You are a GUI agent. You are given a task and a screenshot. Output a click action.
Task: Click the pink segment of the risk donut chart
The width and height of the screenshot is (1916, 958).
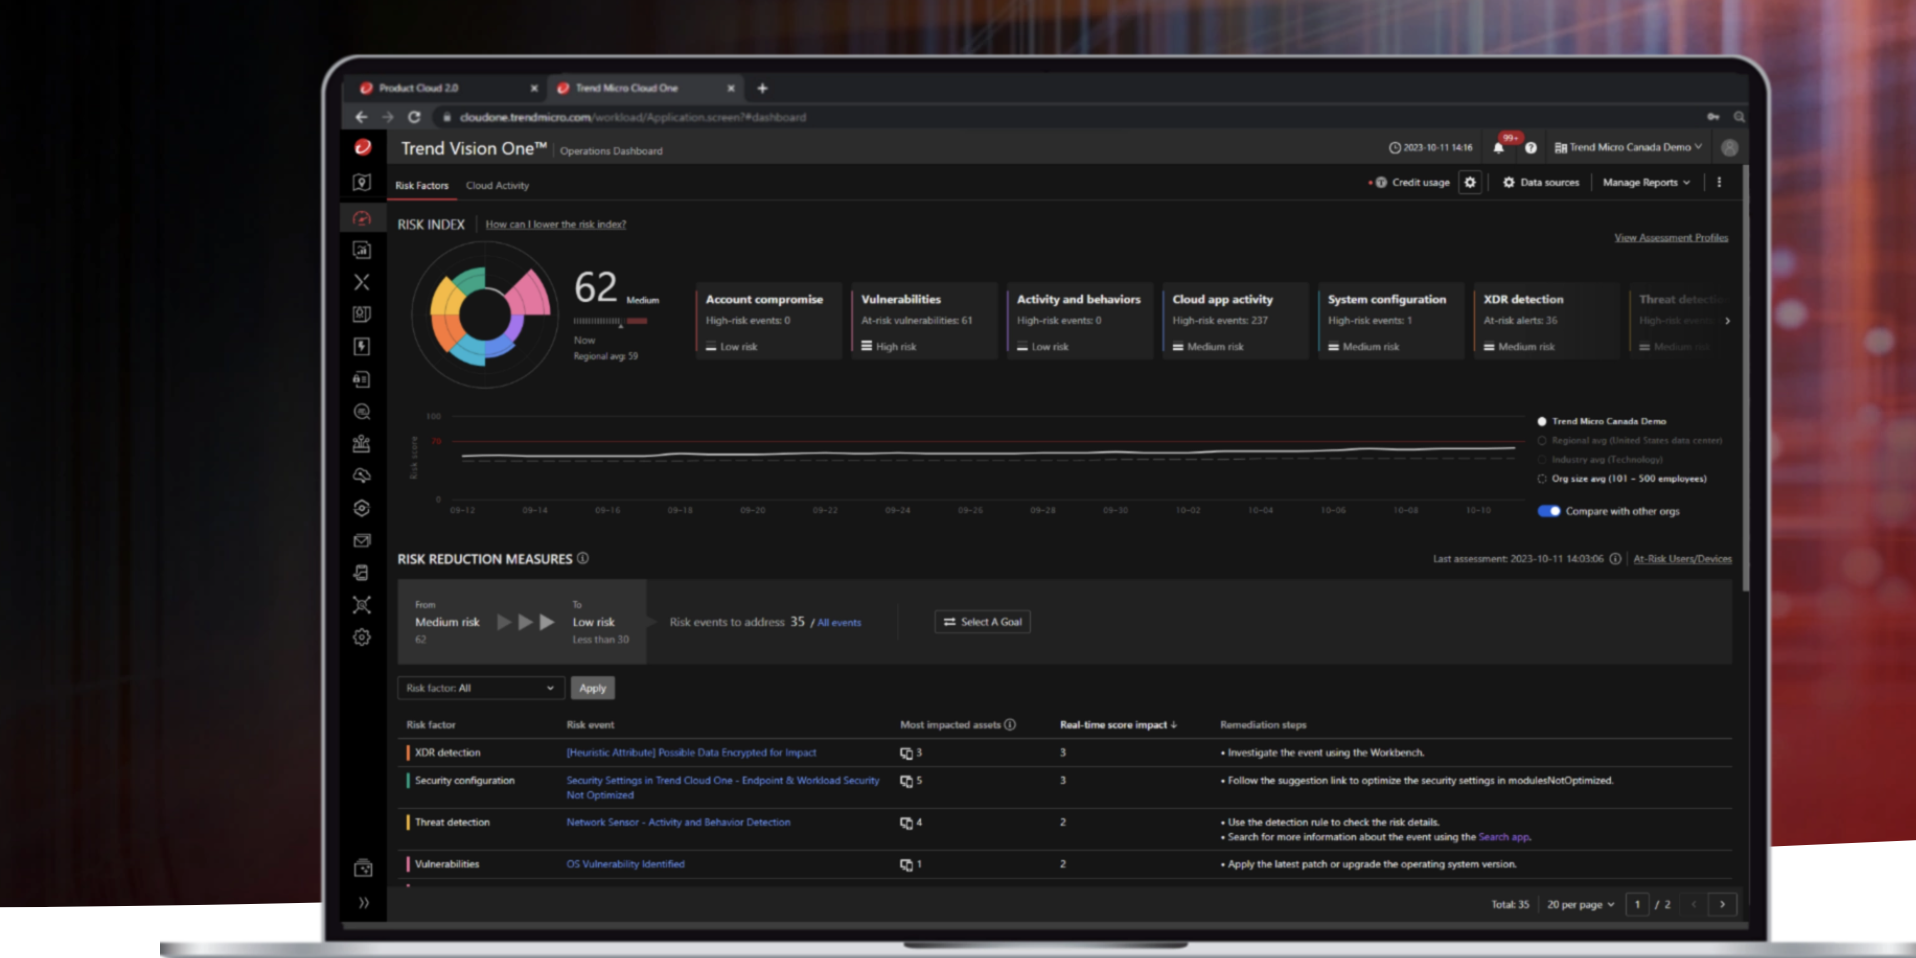pyautogui.click(x=531, y=294)
